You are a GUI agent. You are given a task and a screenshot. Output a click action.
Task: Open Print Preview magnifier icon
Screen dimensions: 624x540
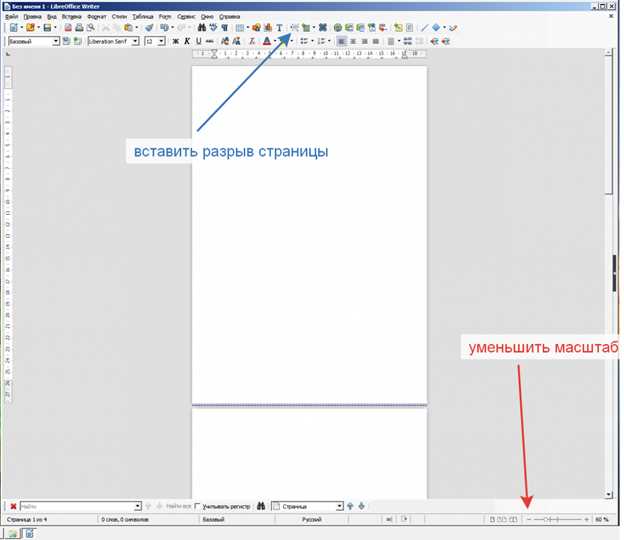tap(91, 28)
